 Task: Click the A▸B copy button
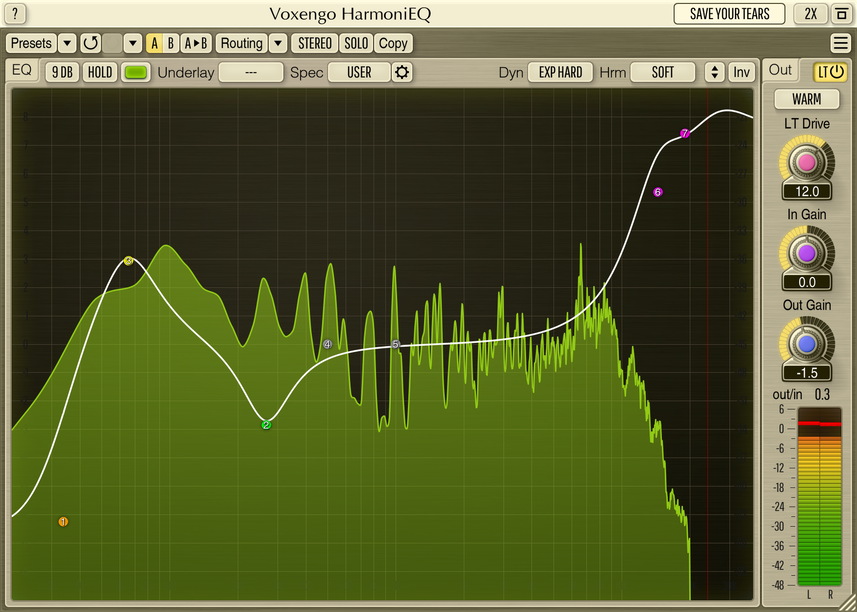tap(196, 44)
